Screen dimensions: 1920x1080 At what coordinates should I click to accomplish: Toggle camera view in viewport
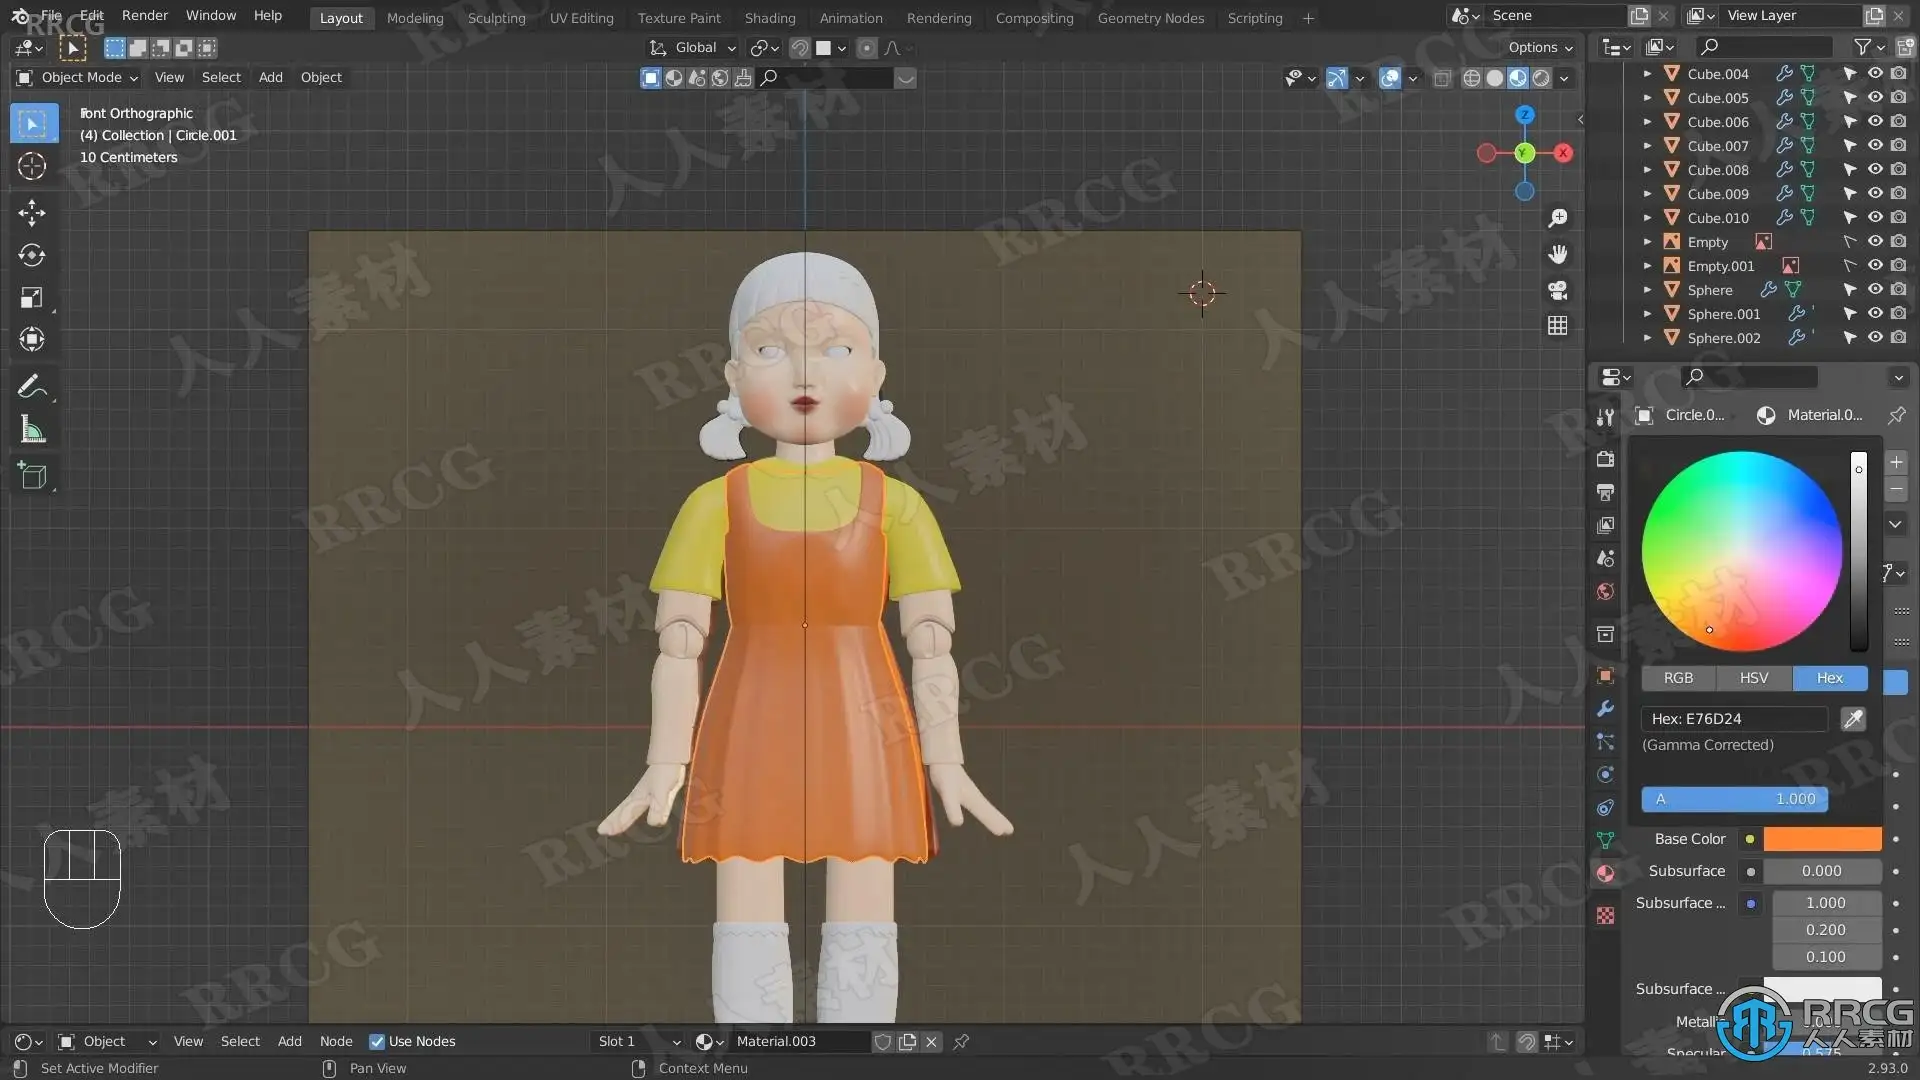(x=1557, y=290)
